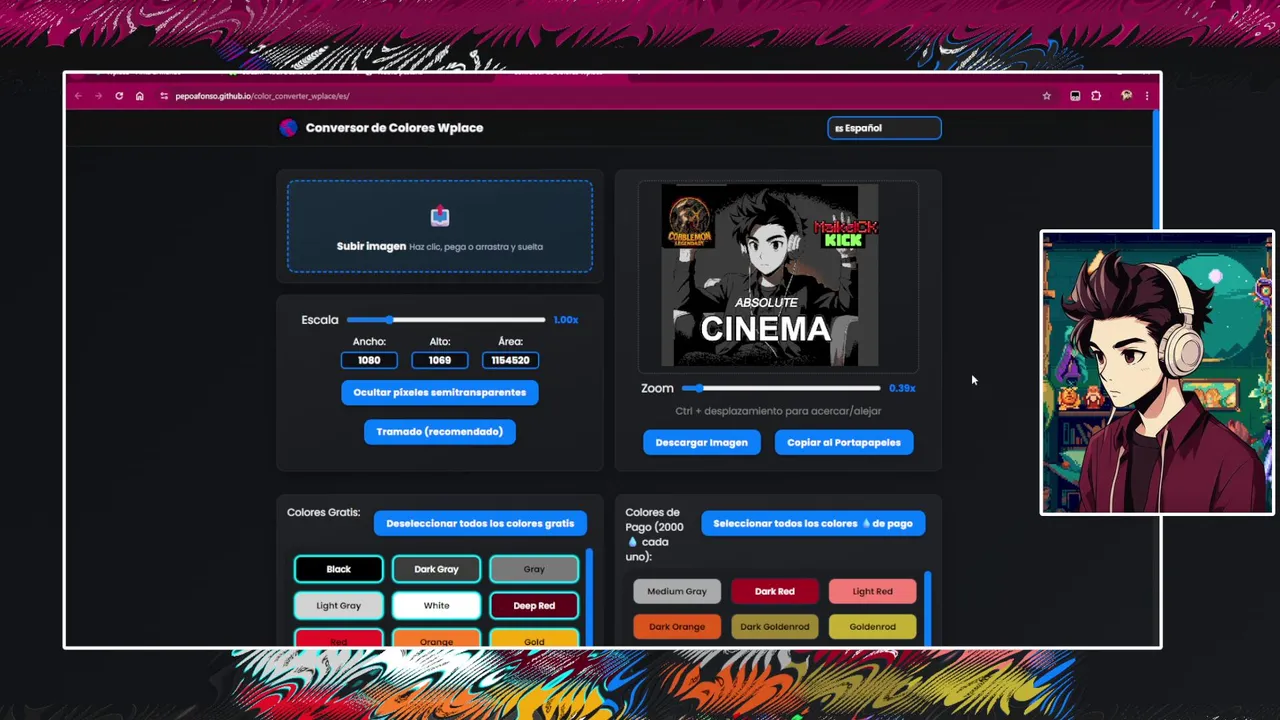
Task: Click Descargar Imagen button
Action: 701,442
